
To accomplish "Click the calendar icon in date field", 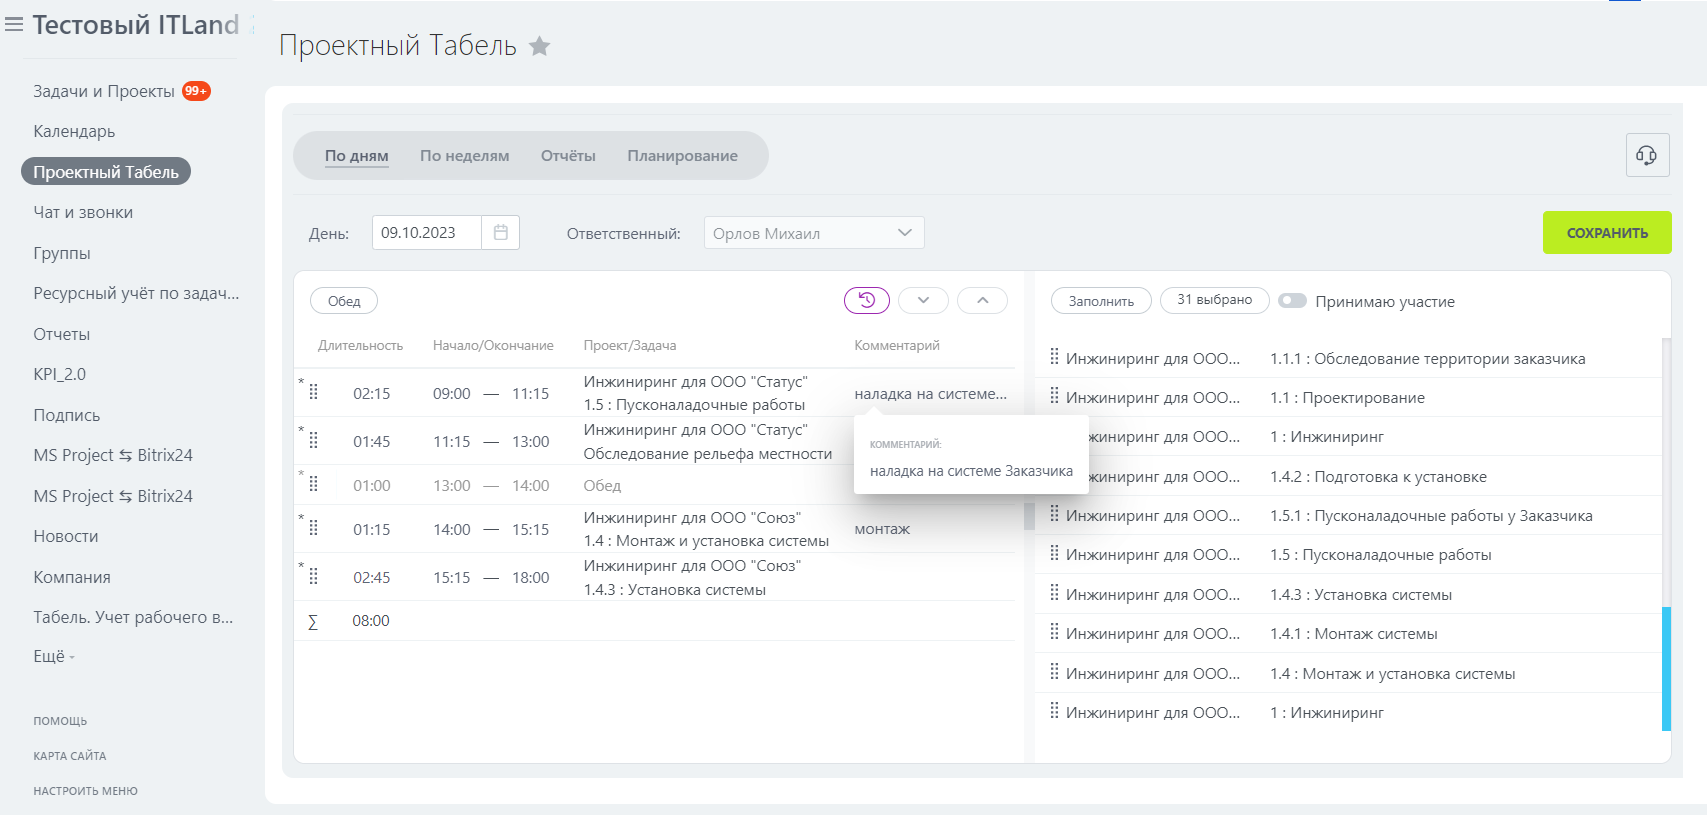I will 501,233.
